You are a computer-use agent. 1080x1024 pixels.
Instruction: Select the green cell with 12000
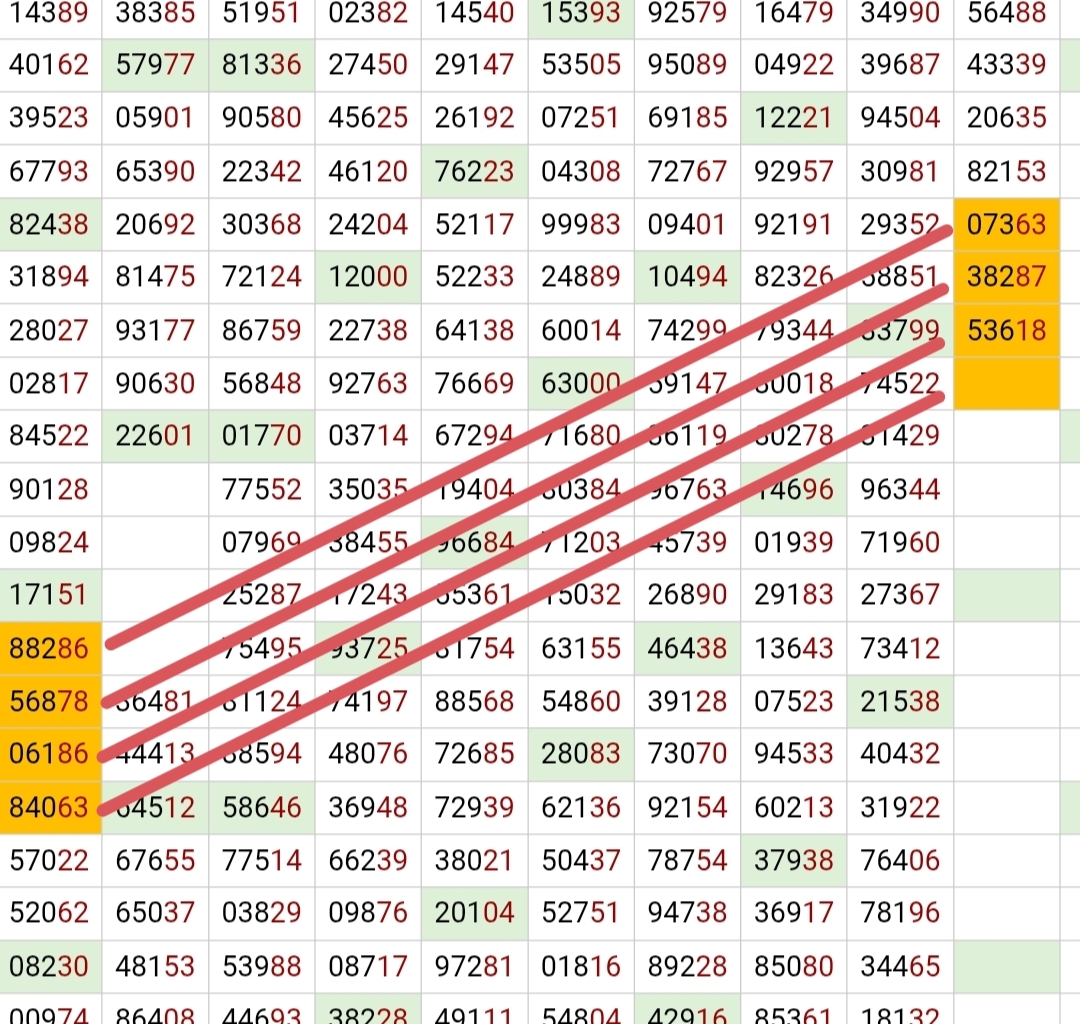point(368,277)
